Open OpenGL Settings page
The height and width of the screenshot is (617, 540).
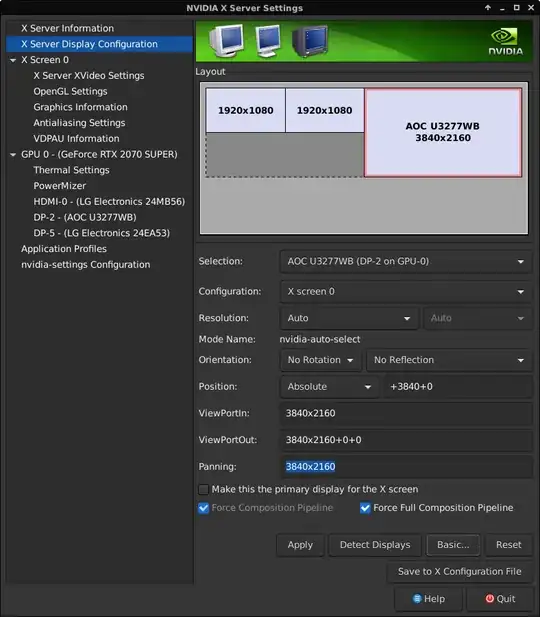coord(70,91)
